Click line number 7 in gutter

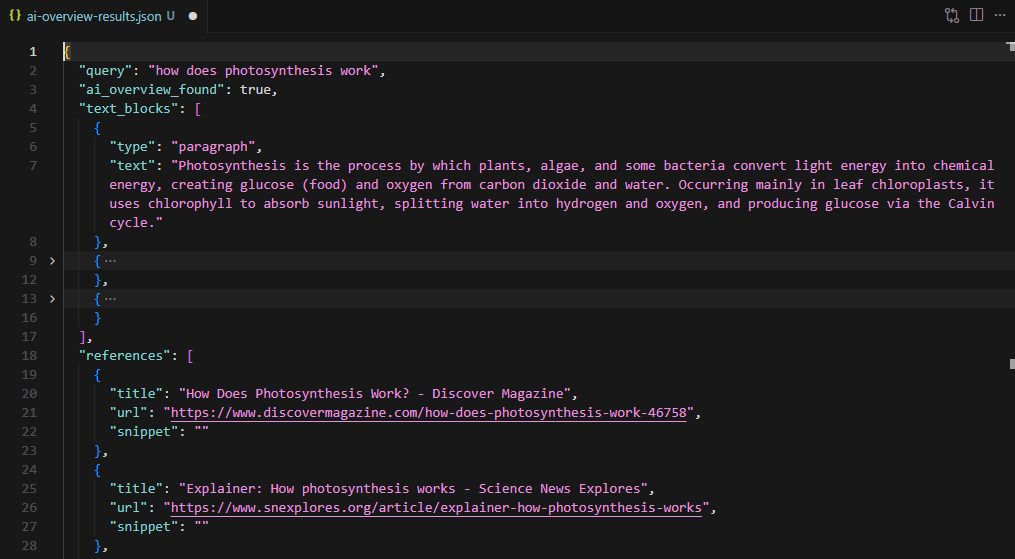coord(32,166)
